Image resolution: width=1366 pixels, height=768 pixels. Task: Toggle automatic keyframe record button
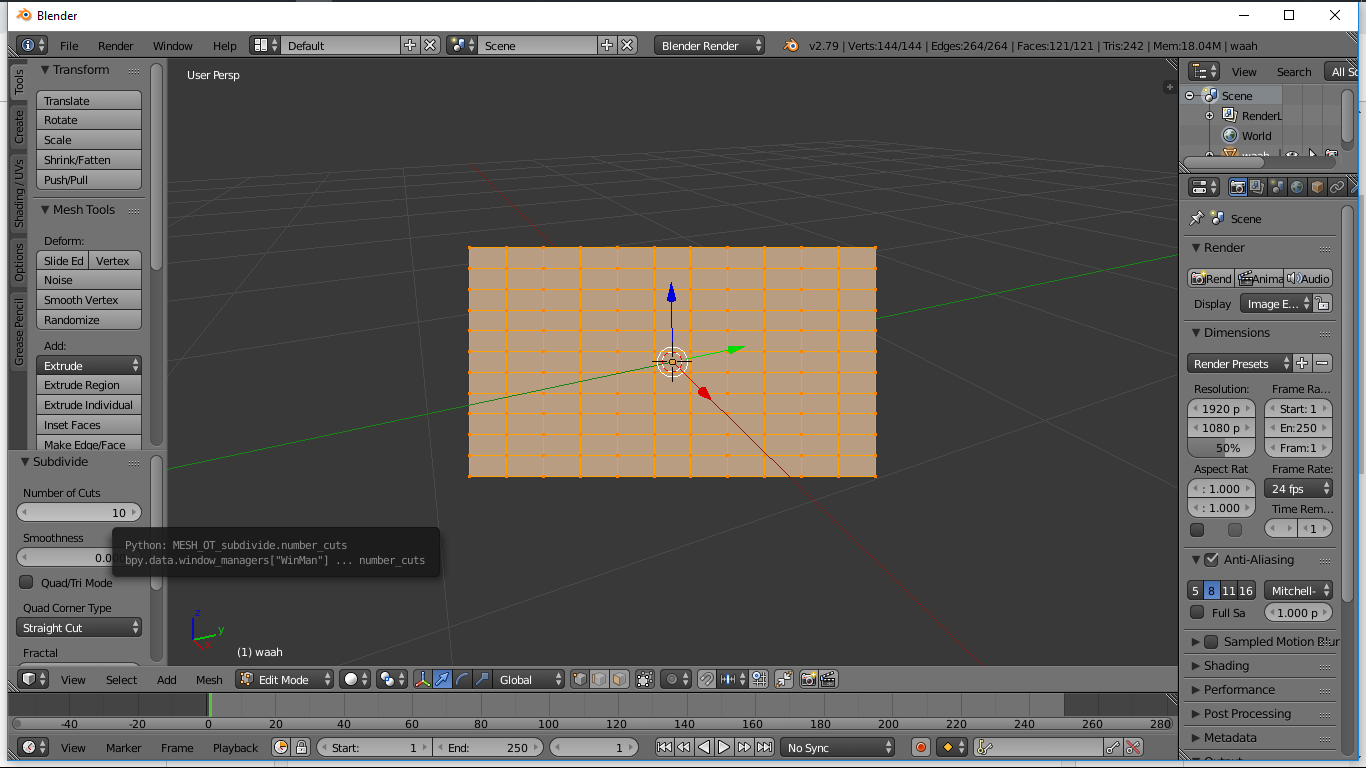[921, 747]
